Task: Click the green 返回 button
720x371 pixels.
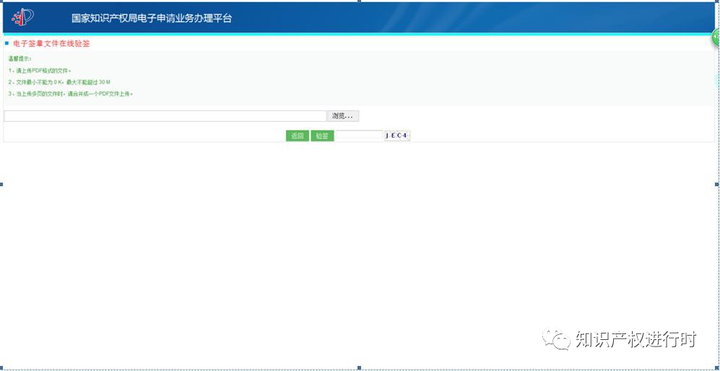Action: coord(297,136)
